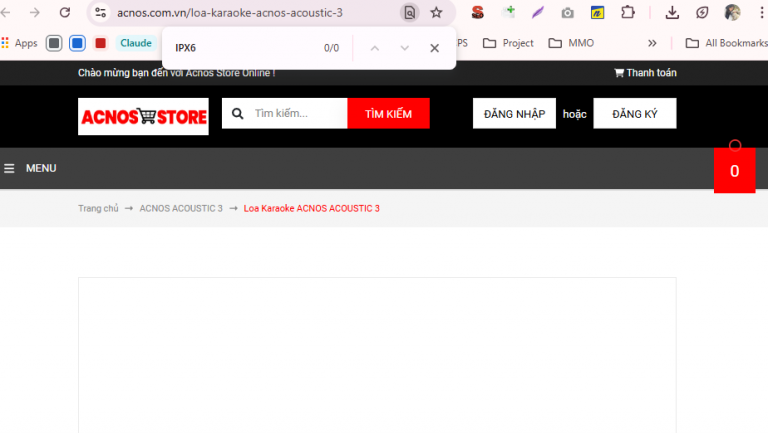Expand the hamburger MENU
Screen dimensions: 768x433
[x=30, y=168]
